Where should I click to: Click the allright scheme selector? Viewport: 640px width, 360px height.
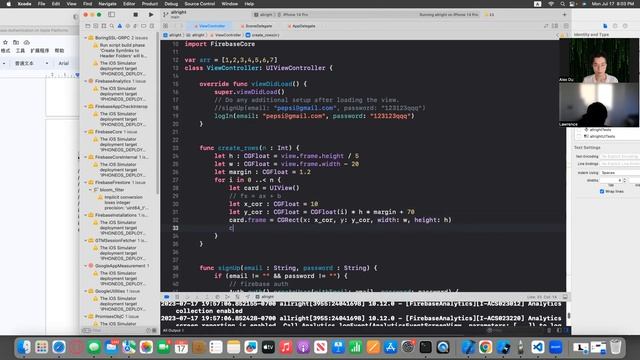[263, 14]
